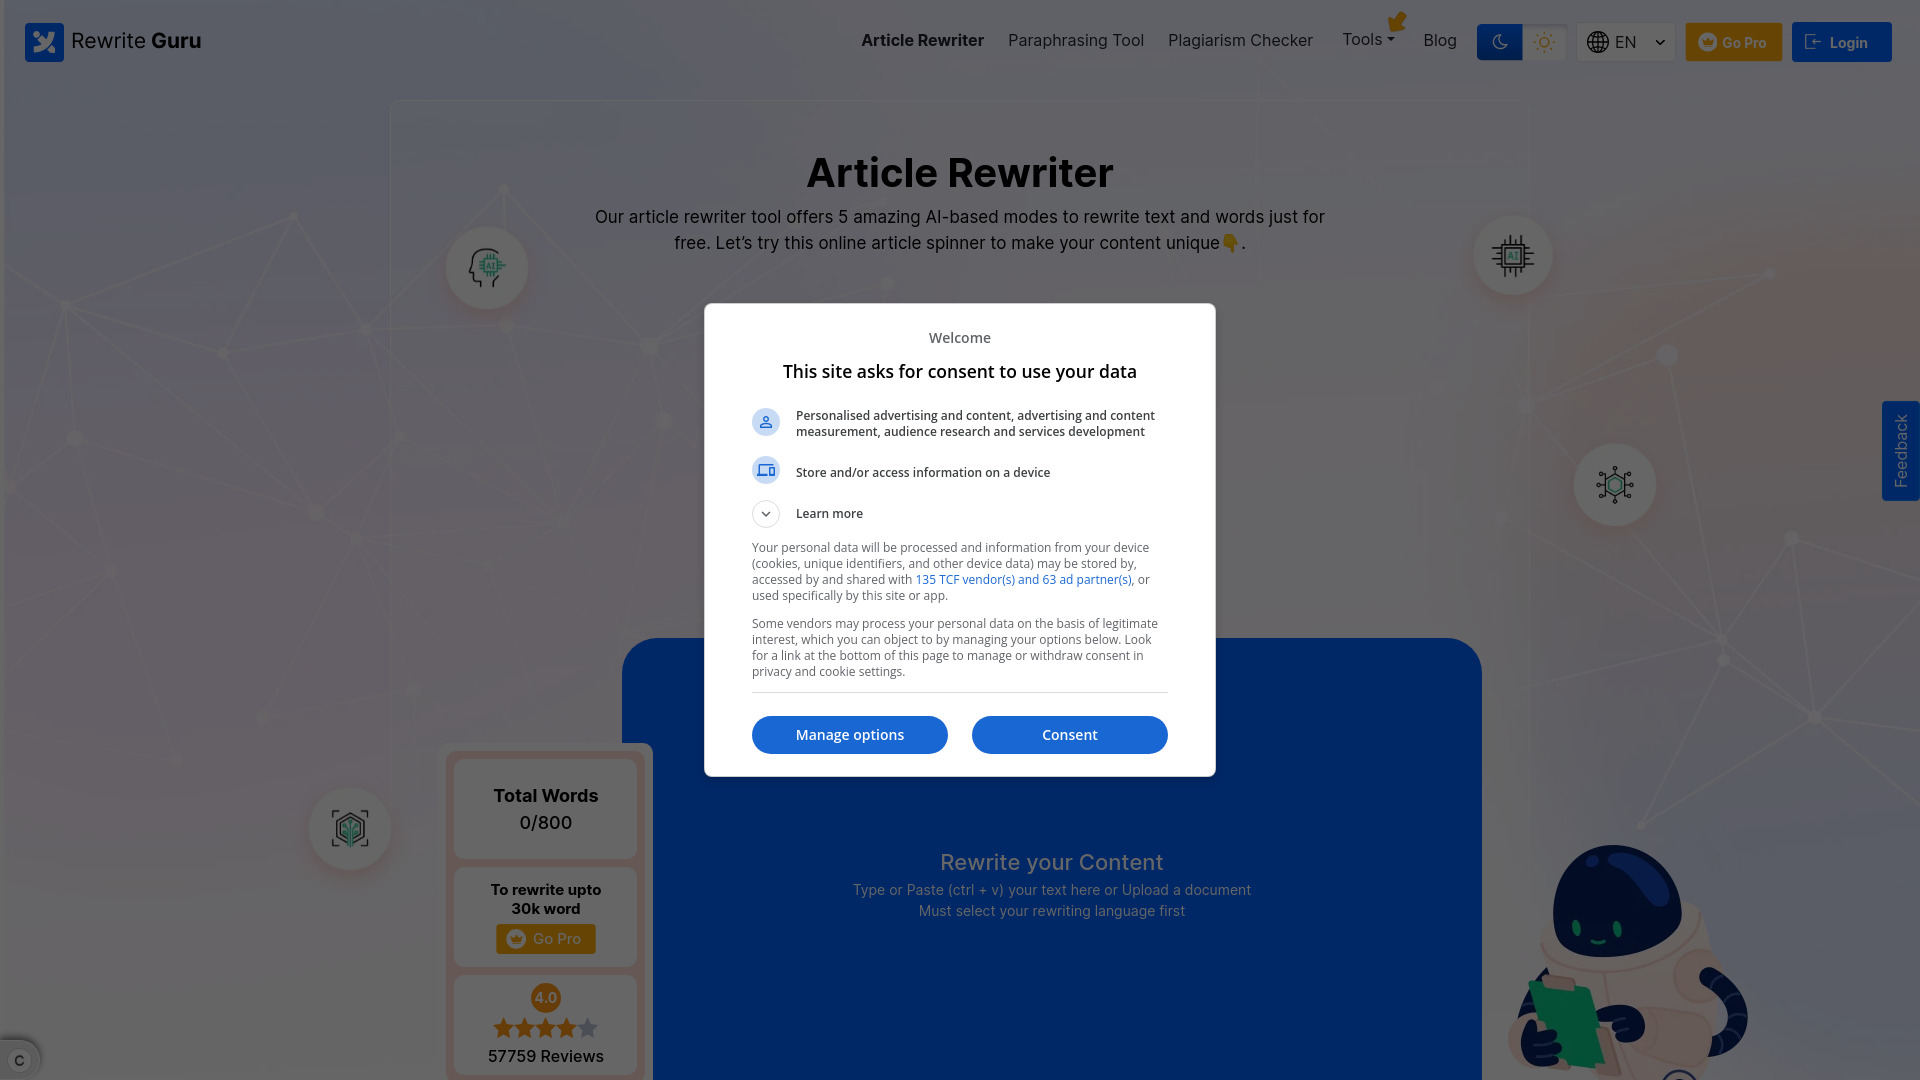
Task: Click the RewriteGuru logo icon
Action: point(45,41)
